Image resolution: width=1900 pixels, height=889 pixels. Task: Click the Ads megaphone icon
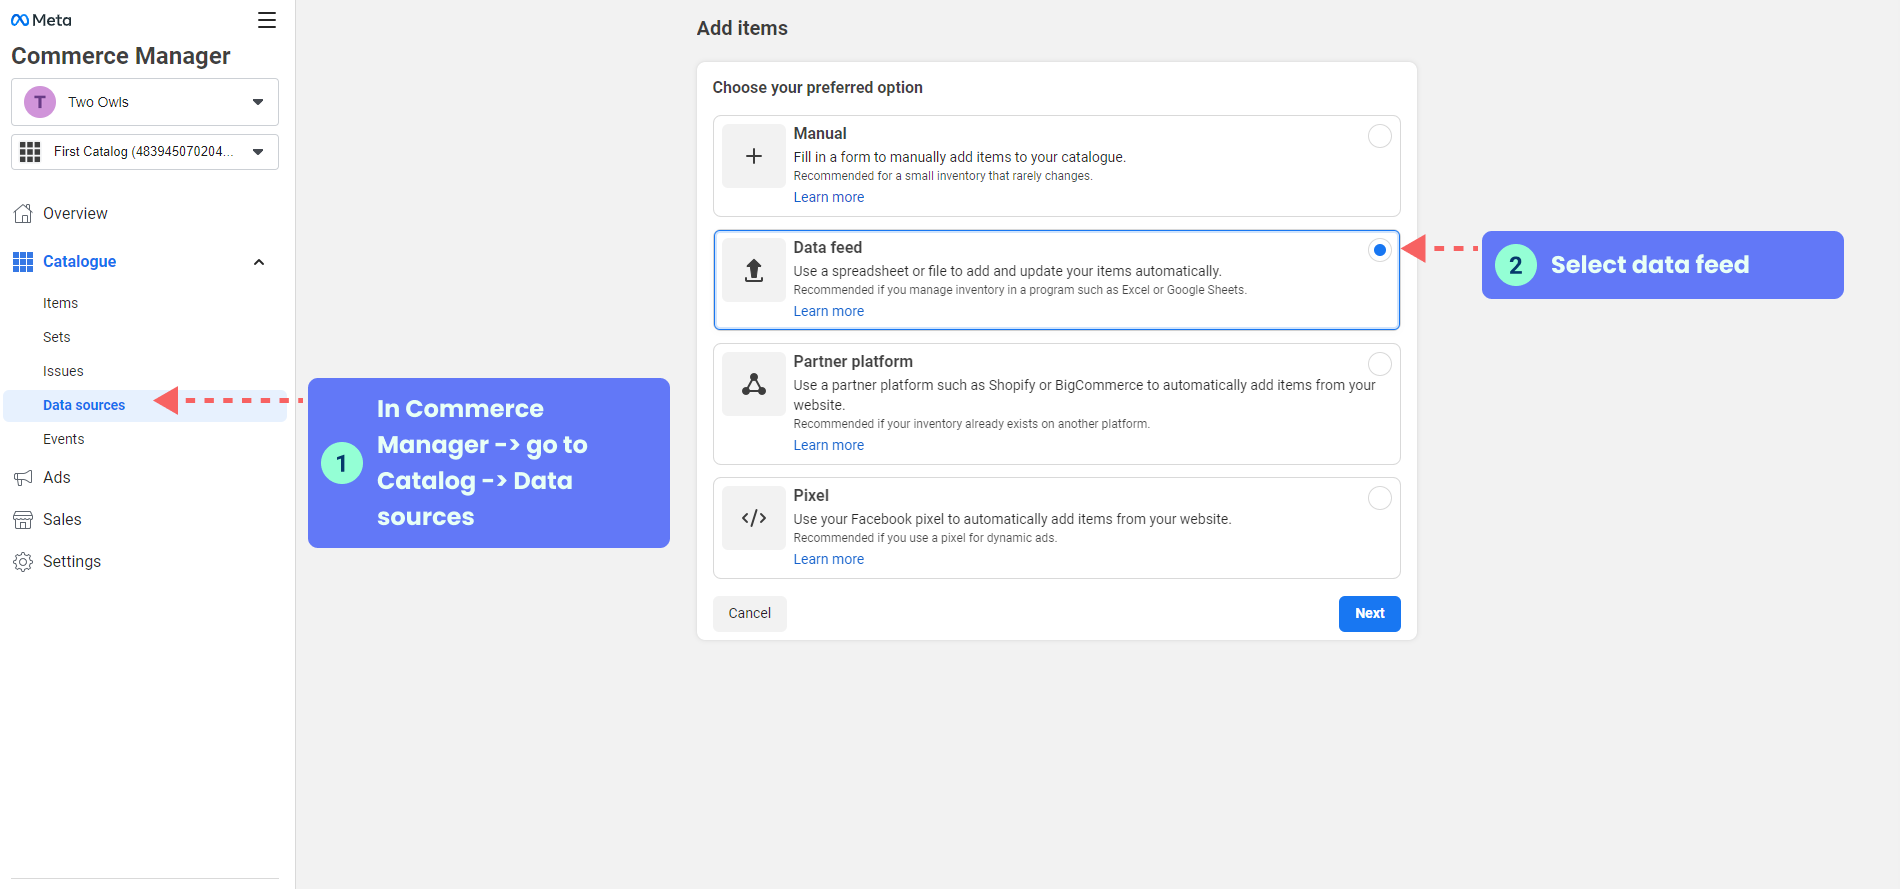(x=23, y=478)
